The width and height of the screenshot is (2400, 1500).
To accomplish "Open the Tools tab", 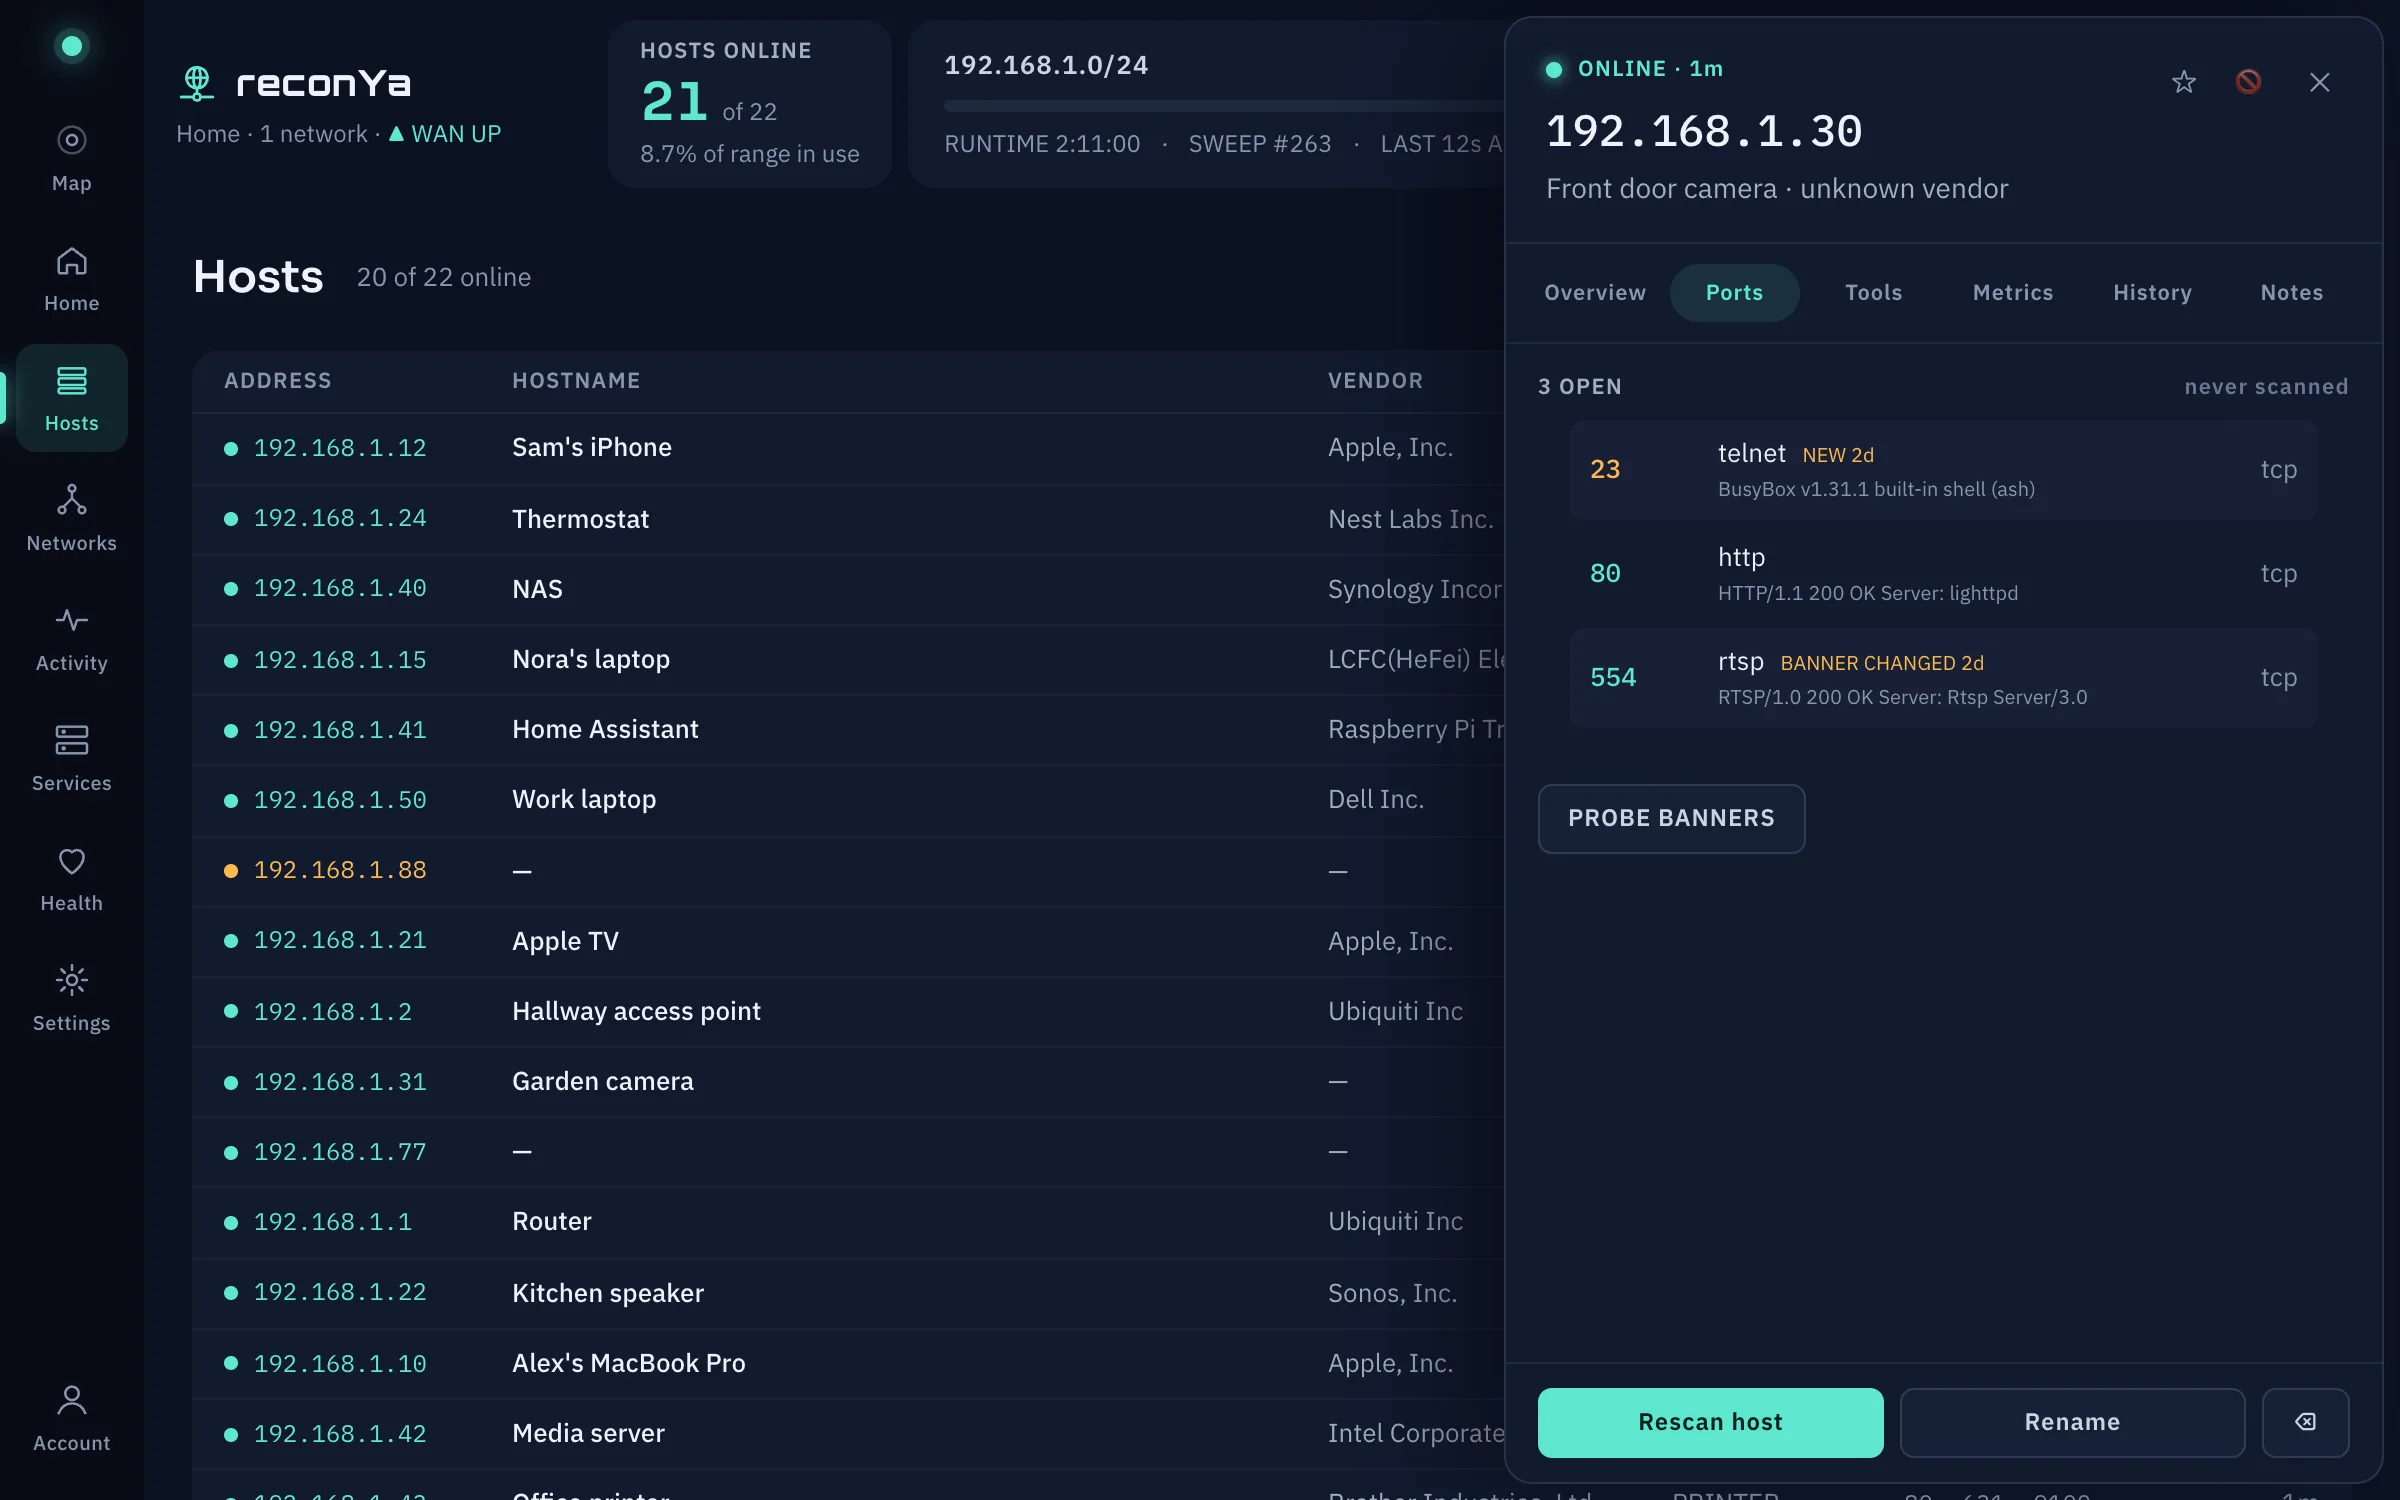I will [1873, 293].
